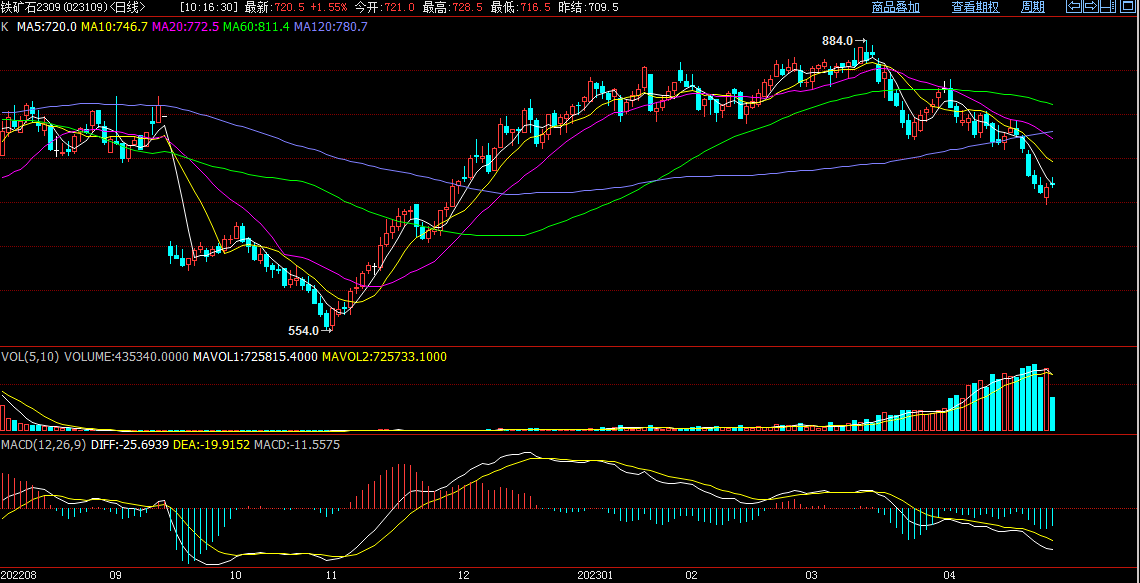Click the 04 month axis label
Image resolution: width=1140 pixels, height=583 pixels.
click(x=948, y=575)
